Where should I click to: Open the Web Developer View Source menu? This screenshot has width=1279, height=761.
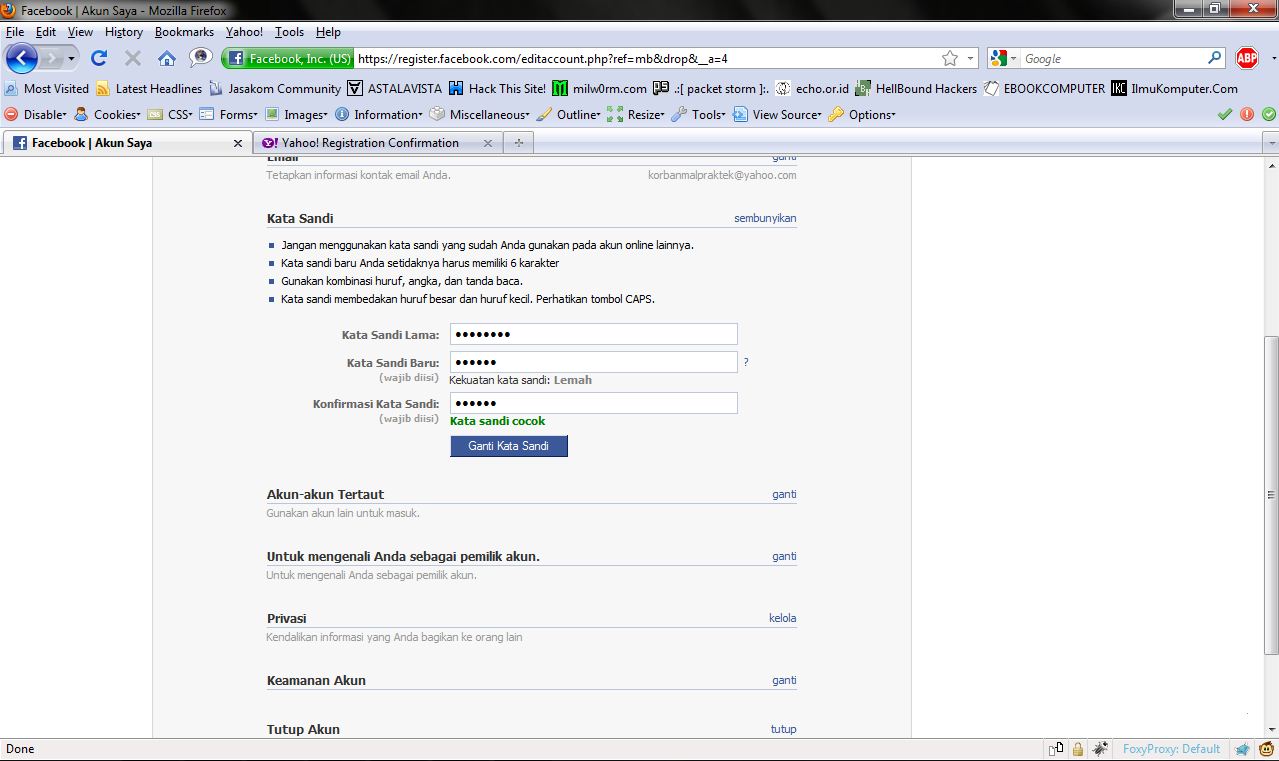click(778, 114)
